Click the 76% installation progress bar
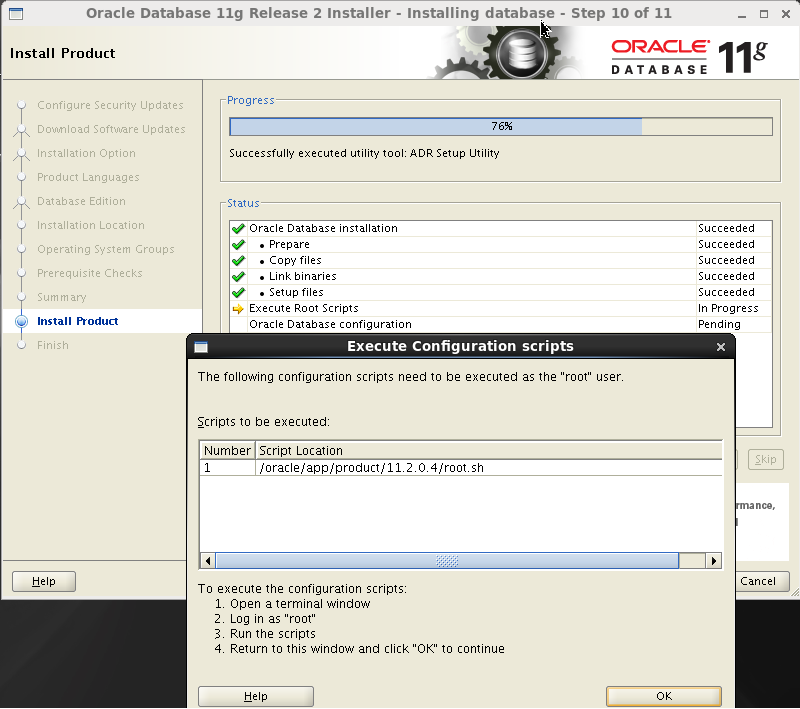800x709 pixels. [501, 126]
